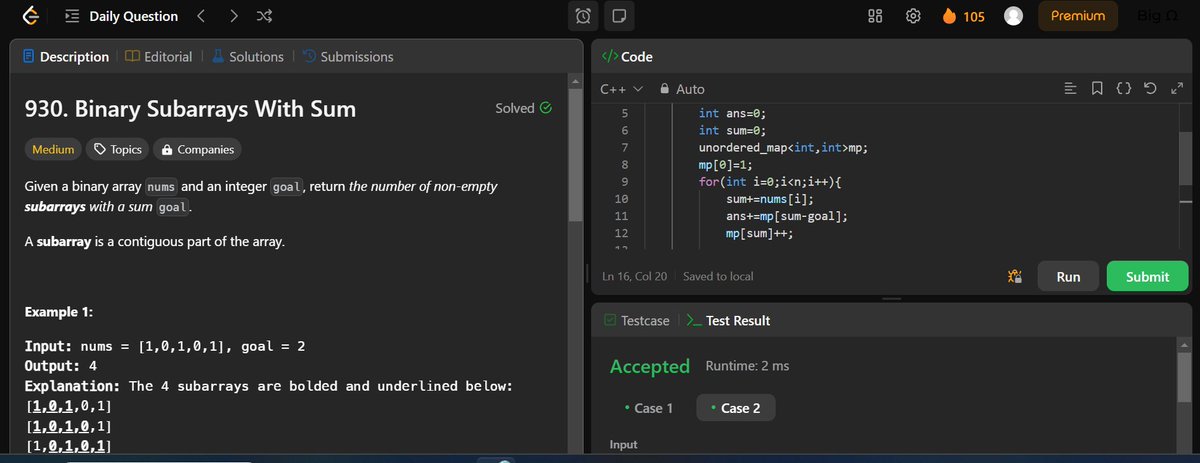This screenshot has width=1200, height=463.
Task: Click the Saved to local status
Action: tap(718, 276)
